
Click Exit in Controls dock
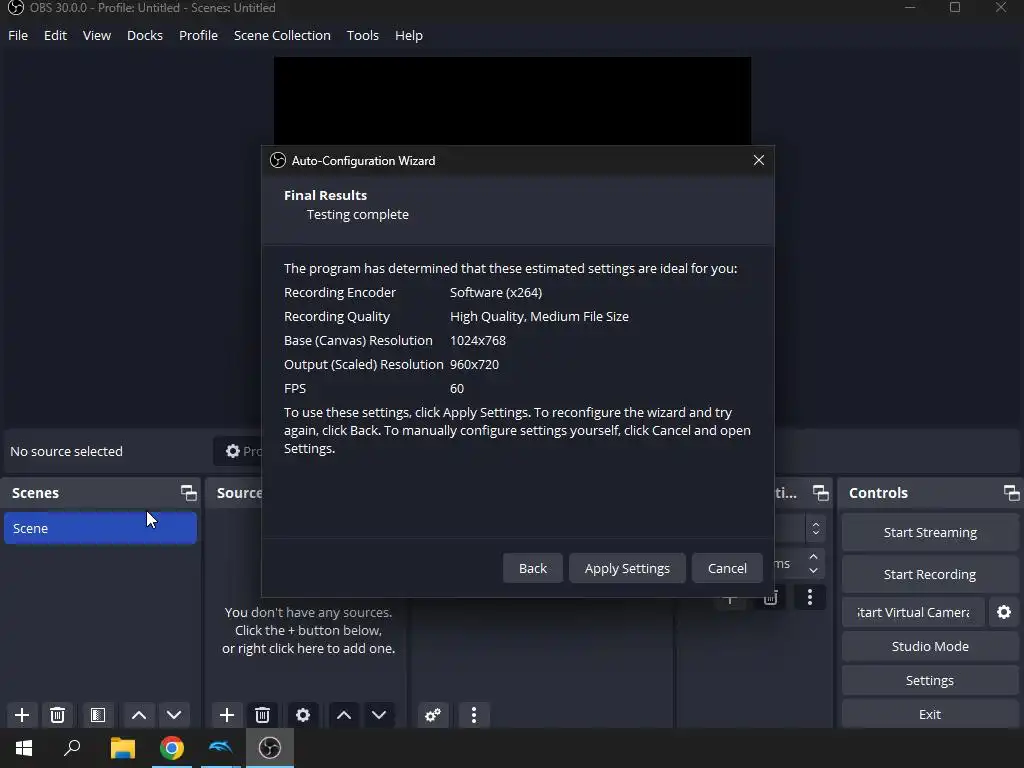(x=930, y=714)
